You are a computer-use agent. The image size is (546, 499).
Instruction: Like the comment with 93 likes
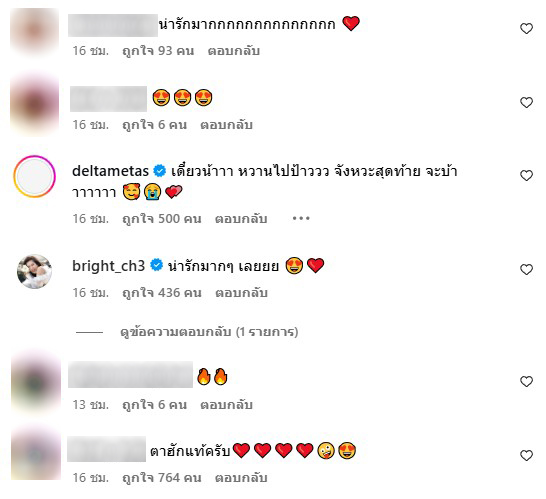(x=526, y=29)
